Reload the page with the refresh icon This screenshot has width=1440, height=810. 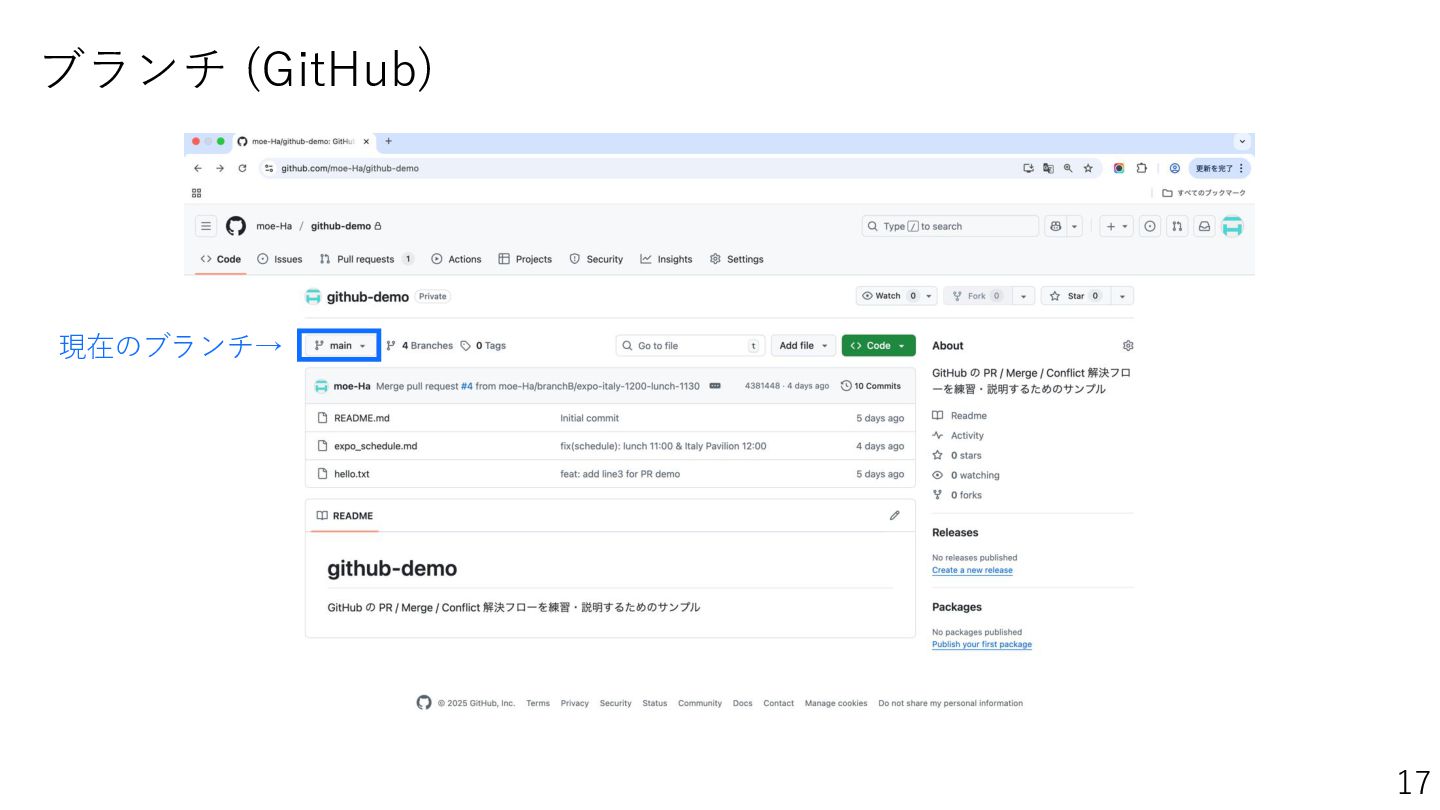tap(242, 168)
